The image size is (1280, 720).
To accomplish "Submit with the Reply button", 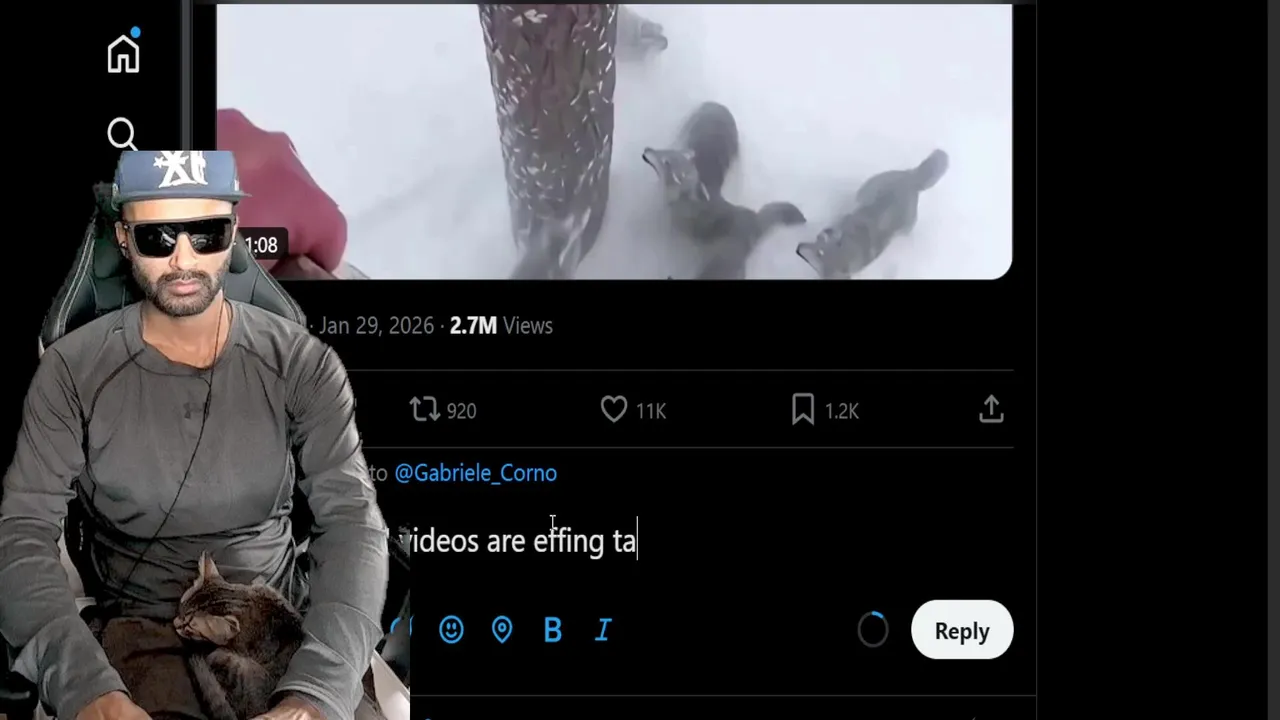I will (962, 630).
